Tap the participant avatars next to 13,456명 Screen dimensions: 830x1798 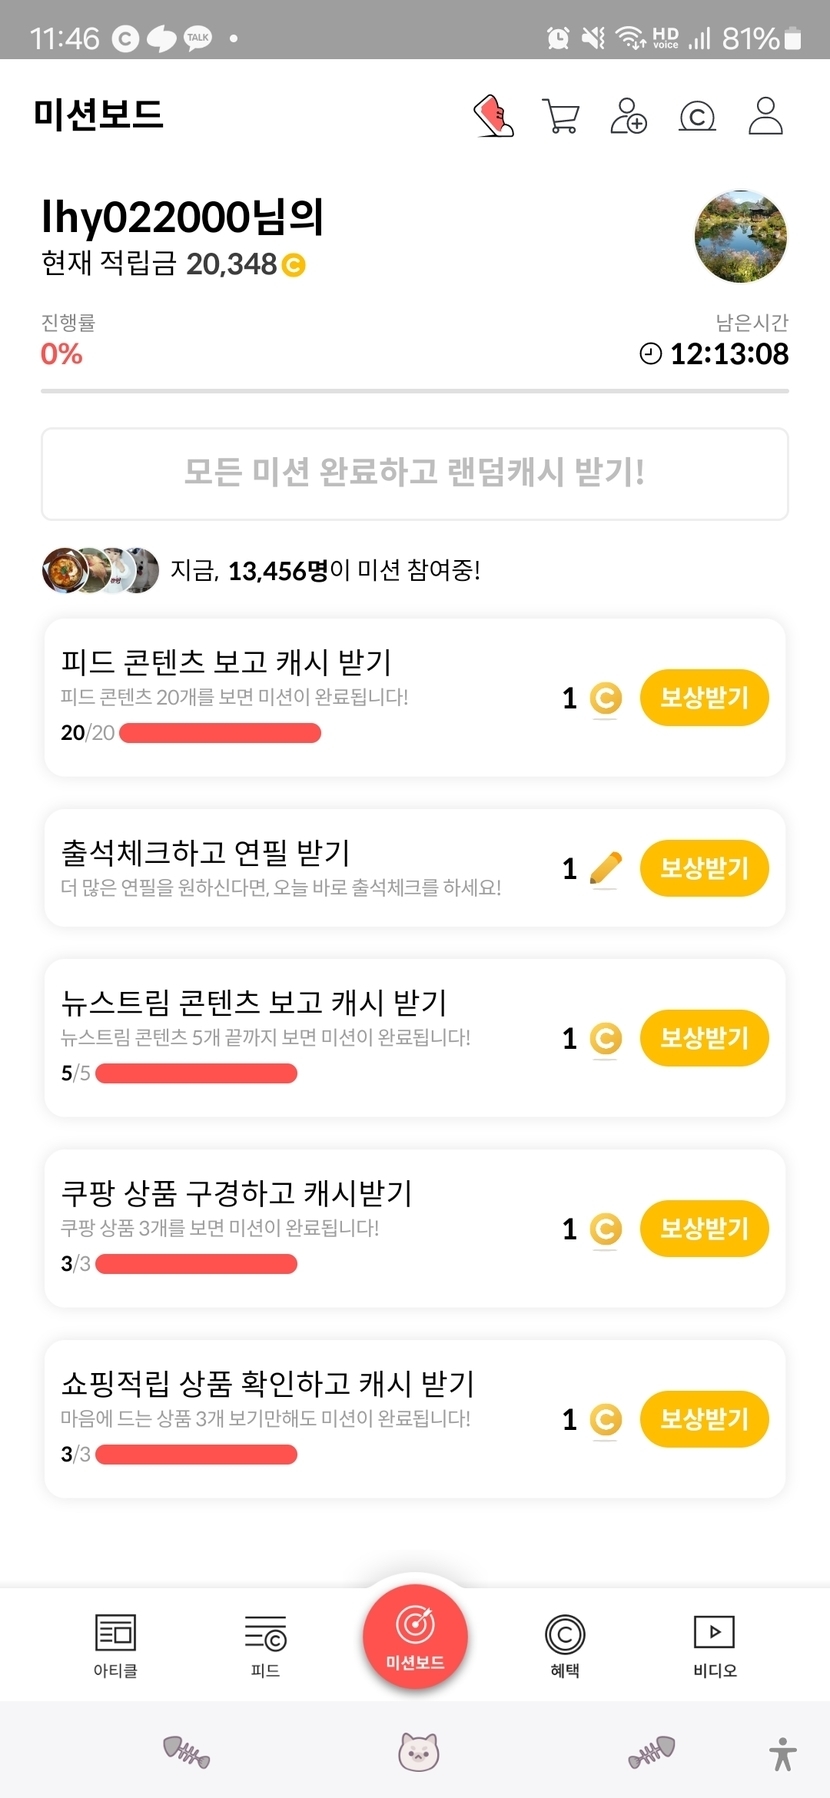click(x=100, y=571)
